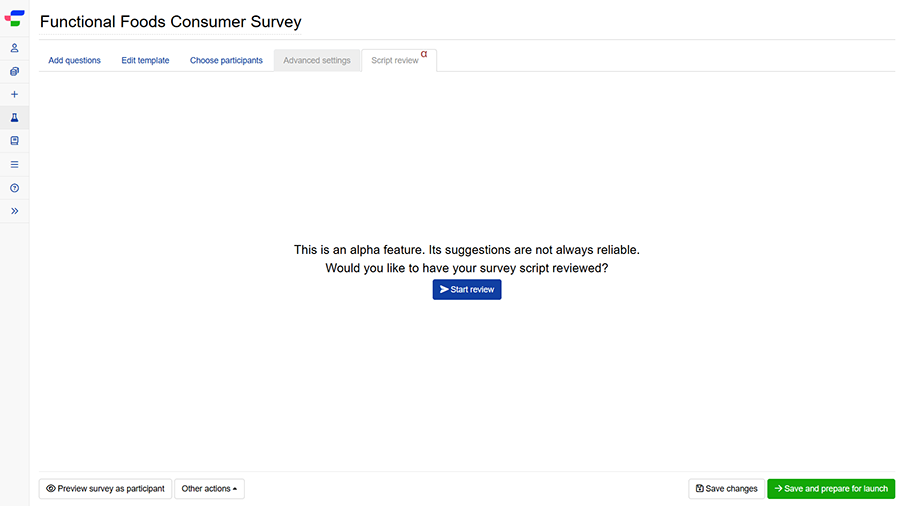
Task: Open the user profile icon in sidebar
Action: pos(14,48)
